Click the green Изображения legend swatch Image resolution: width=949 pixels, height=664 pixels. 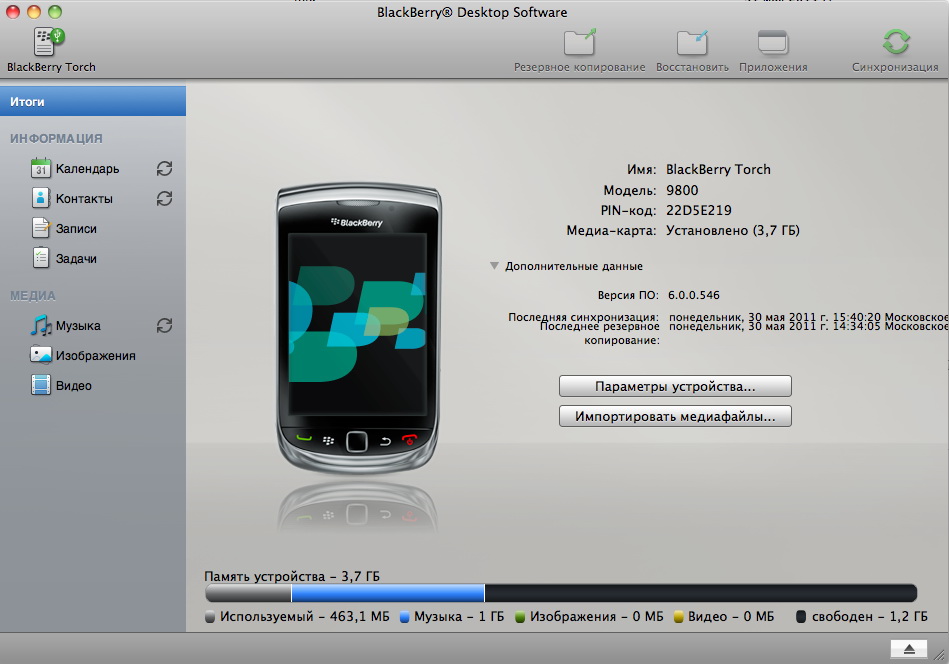pos(520,617)
